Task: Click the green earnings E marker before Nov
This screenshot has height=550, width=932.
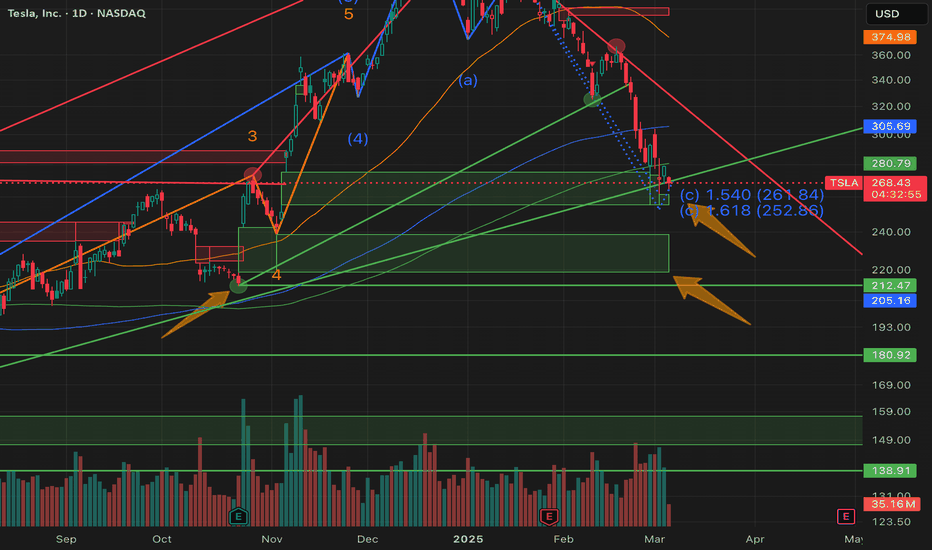Action: pyautogui.click(x=238, y=516)
